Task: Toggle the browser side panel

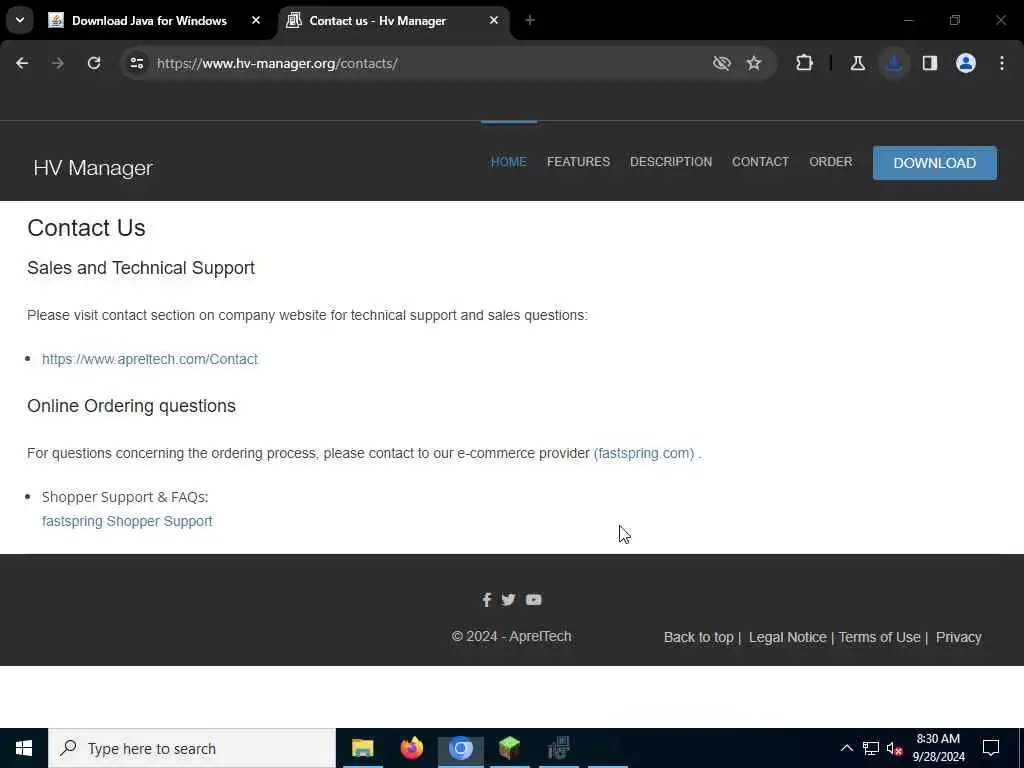Action: pos(930,63)
